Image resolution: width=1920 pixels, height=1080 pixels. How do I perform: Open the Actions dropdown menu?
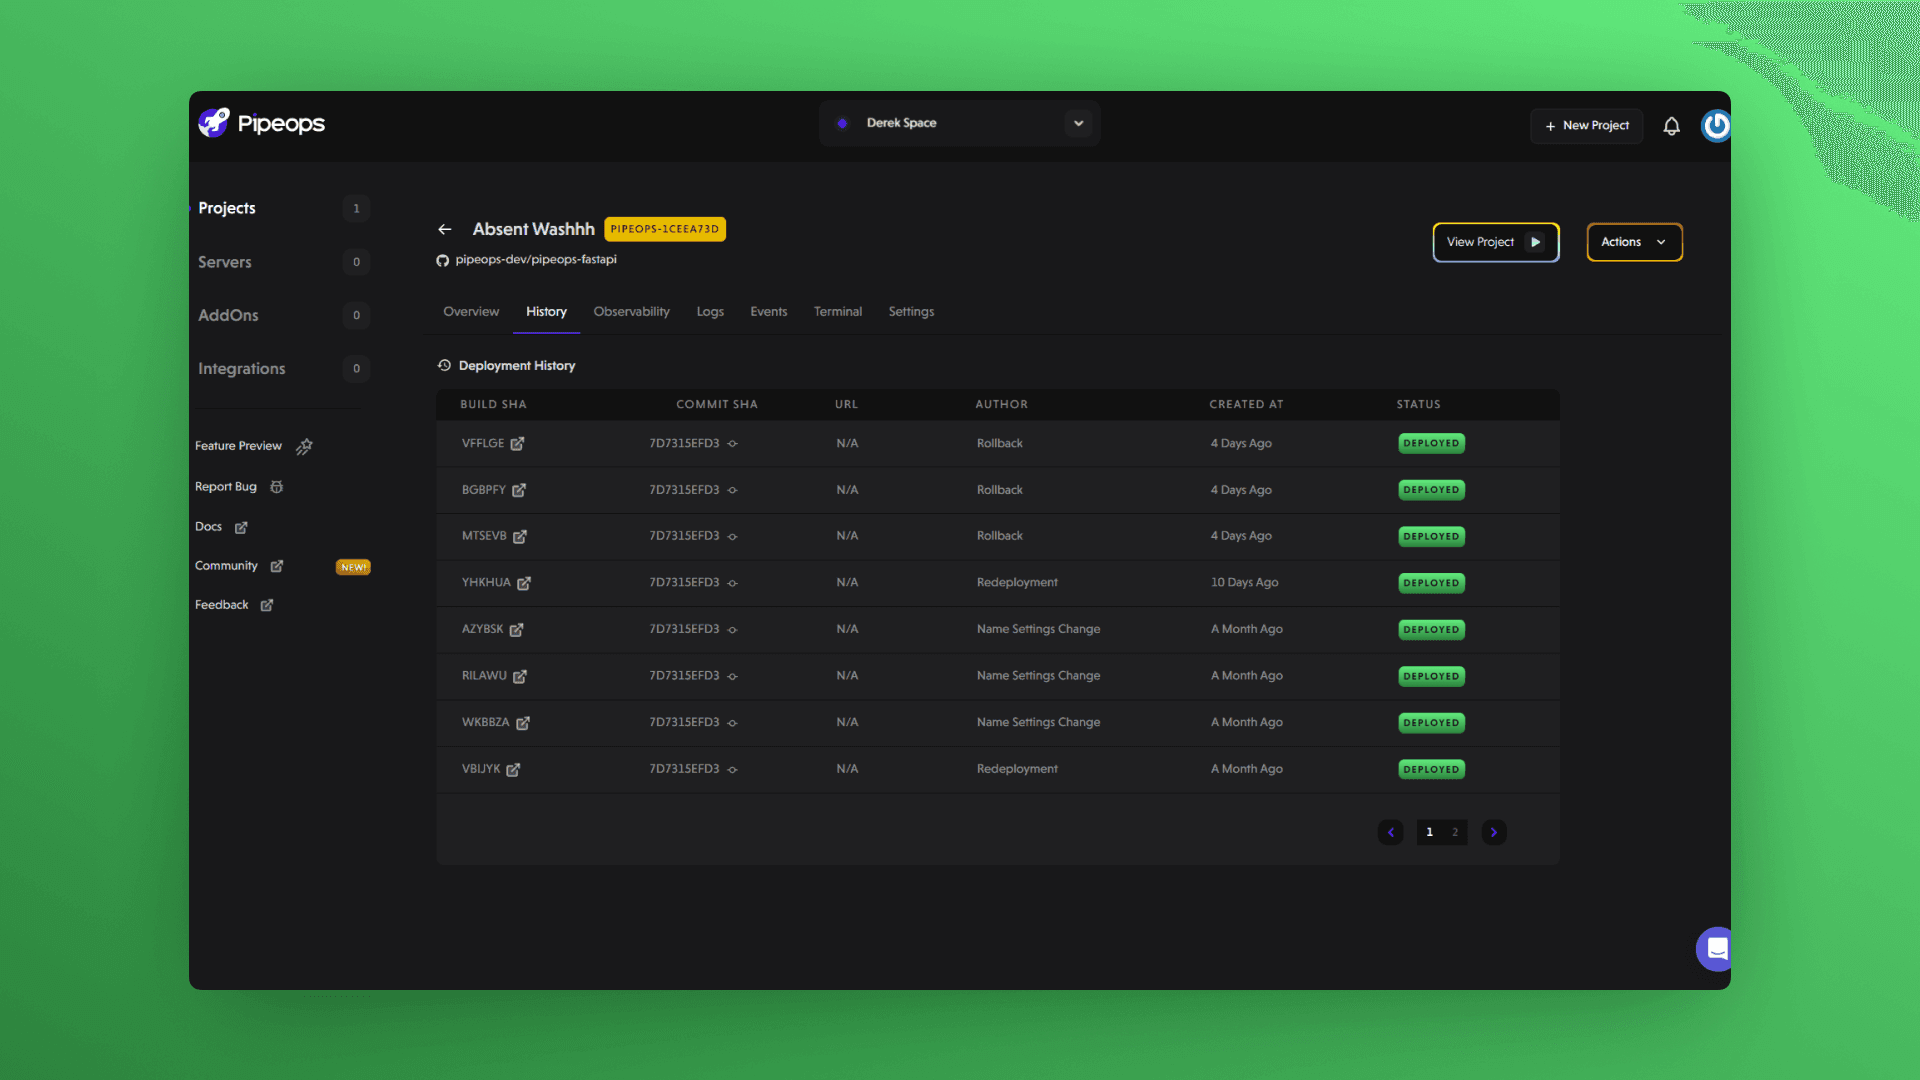pyautogui.click(x=1634, y=242)
